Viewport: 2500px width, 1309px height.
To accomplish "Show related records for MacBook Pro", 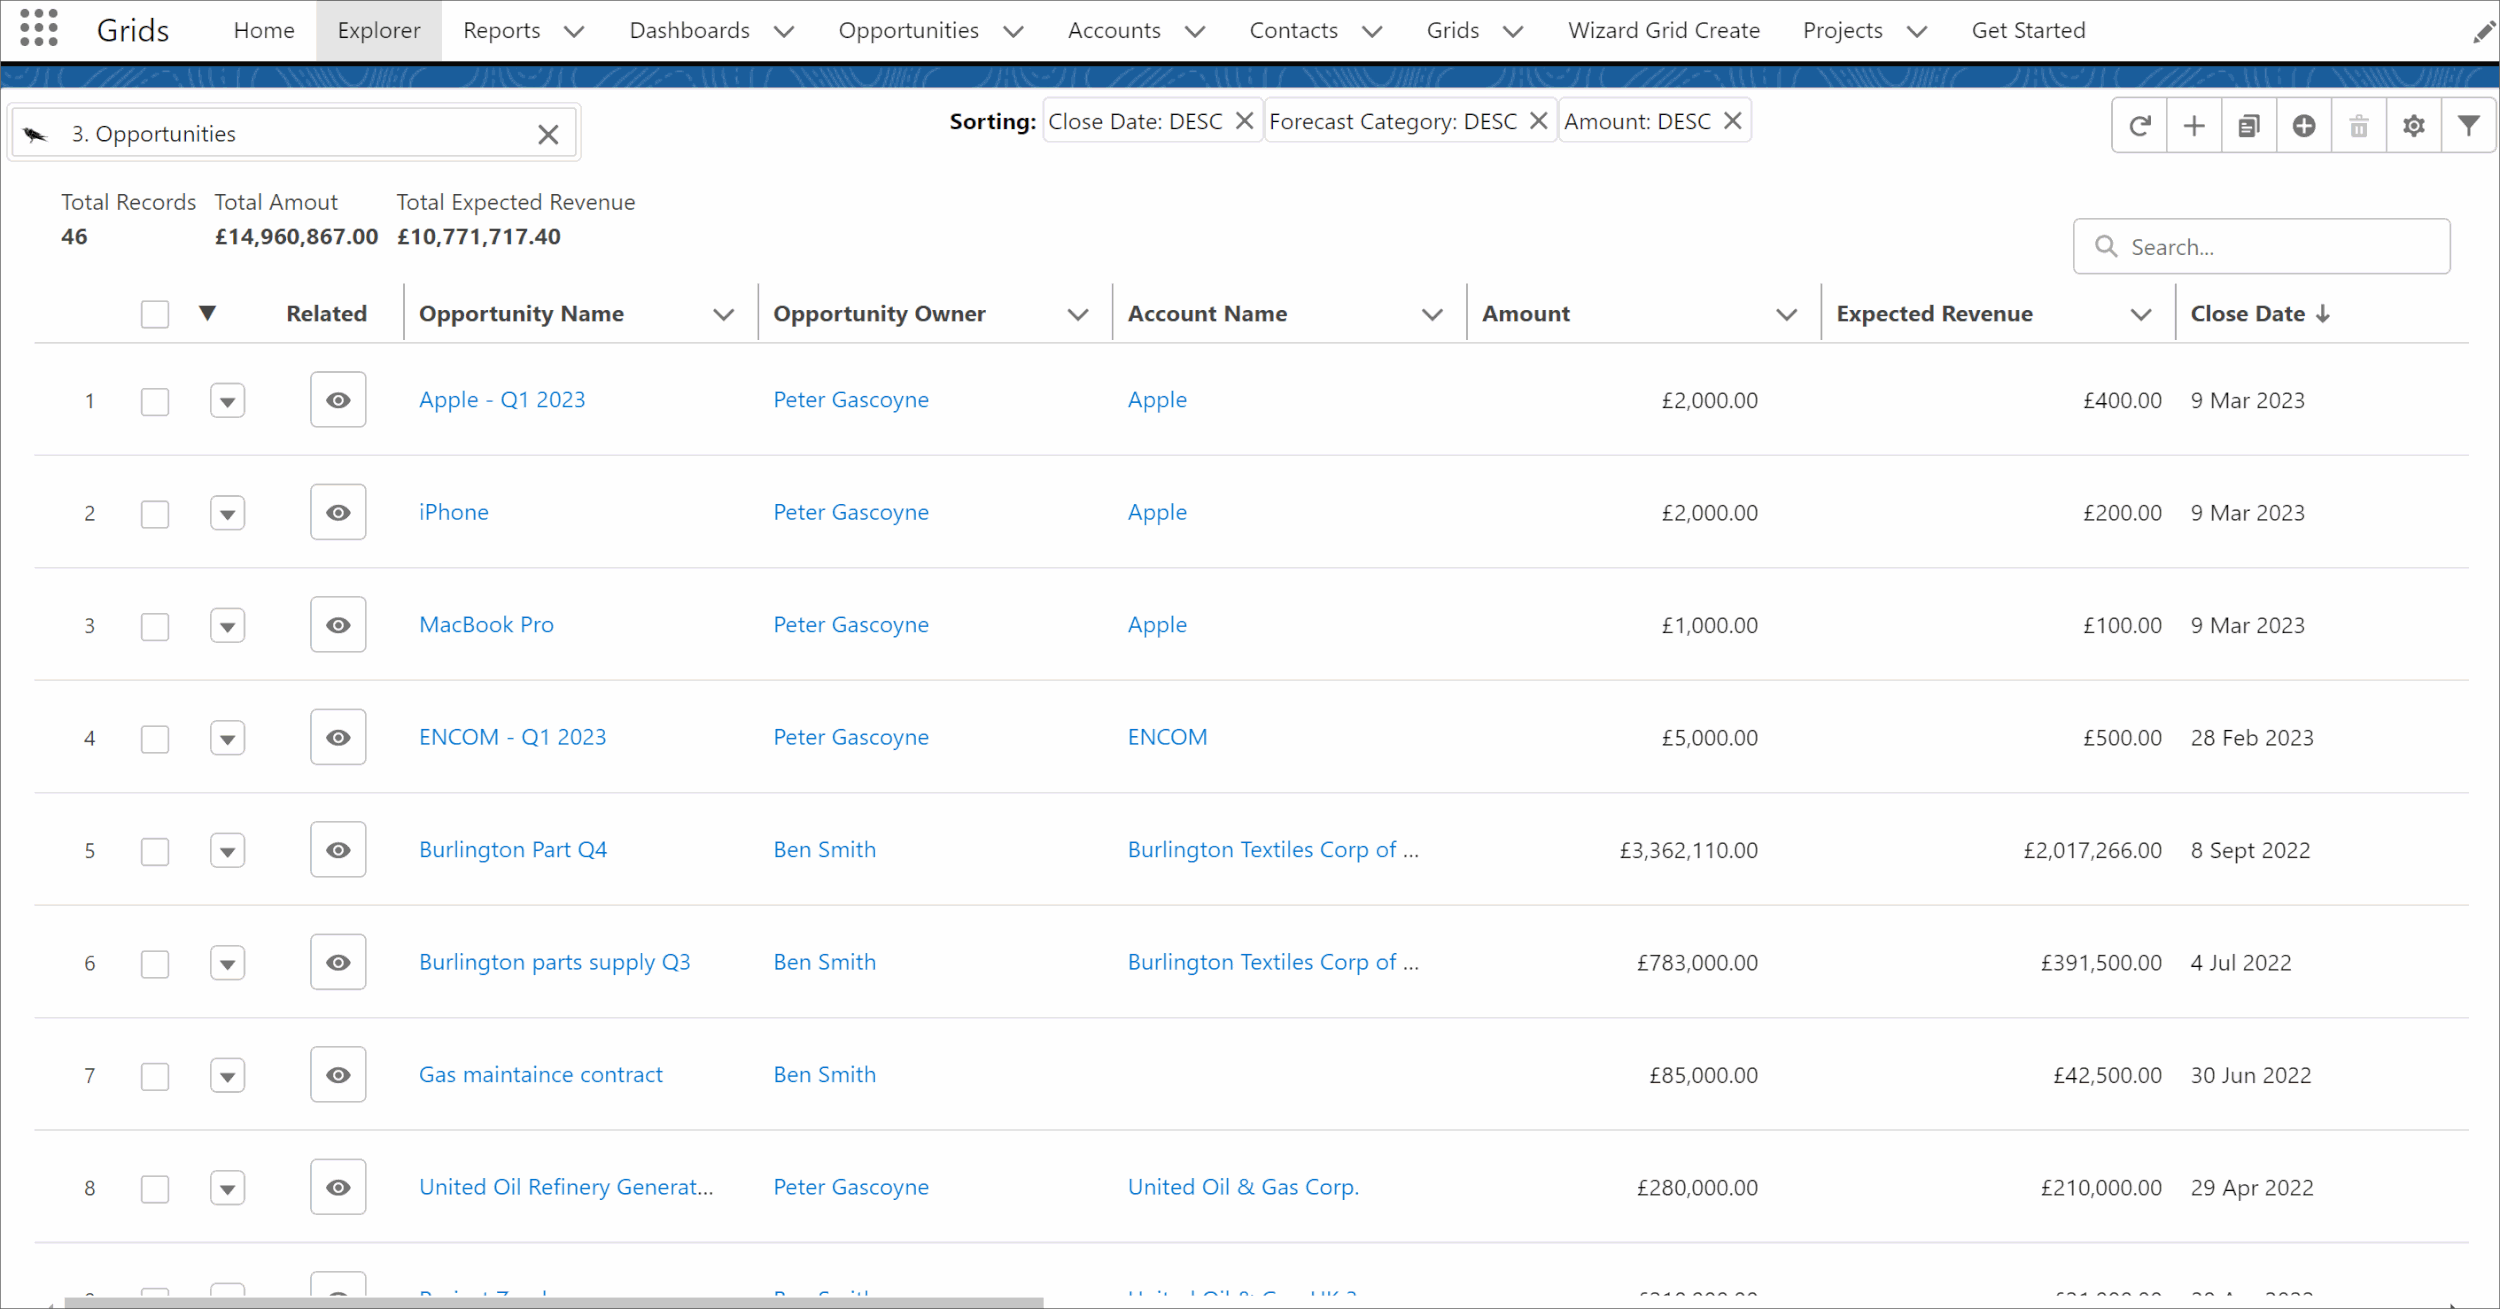I will [338, 625].
